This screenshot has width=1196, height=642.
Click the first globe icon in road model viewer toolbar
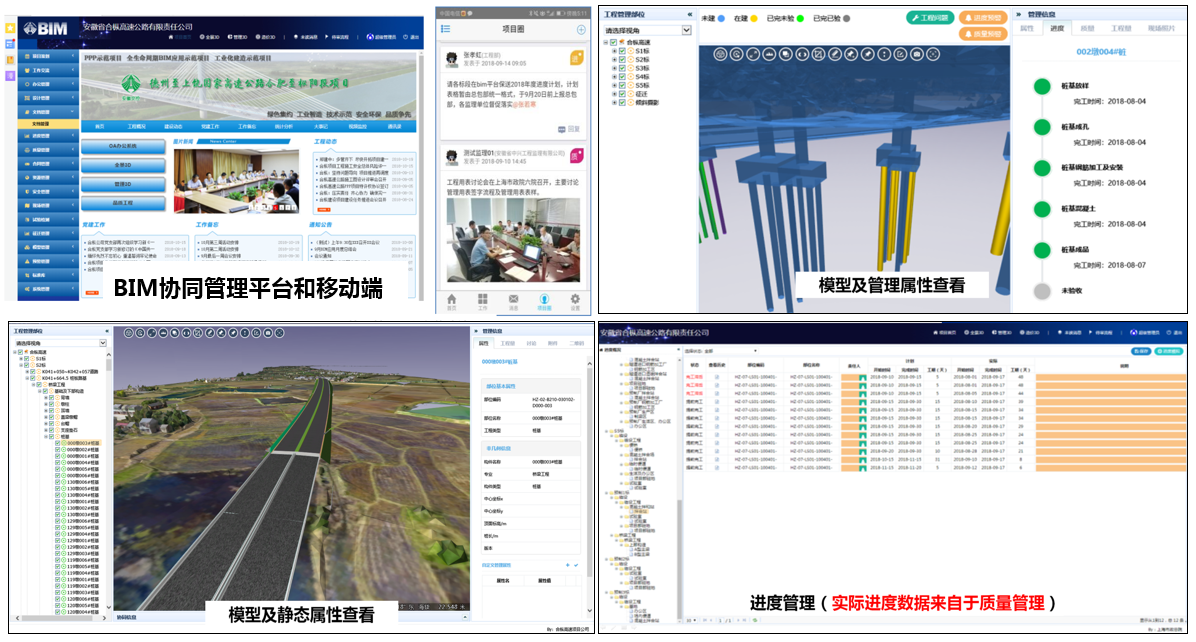pos(129,333)
